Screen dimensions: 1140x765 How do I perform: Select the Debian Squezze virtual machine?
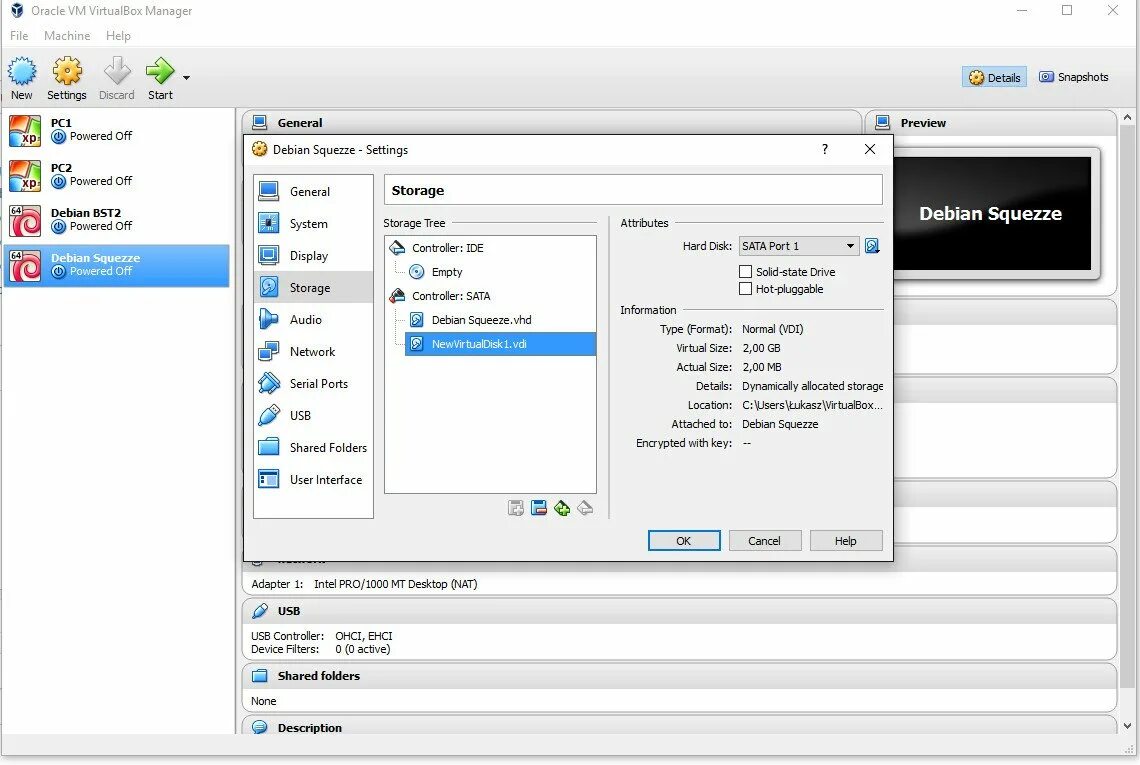click(116, 265)
